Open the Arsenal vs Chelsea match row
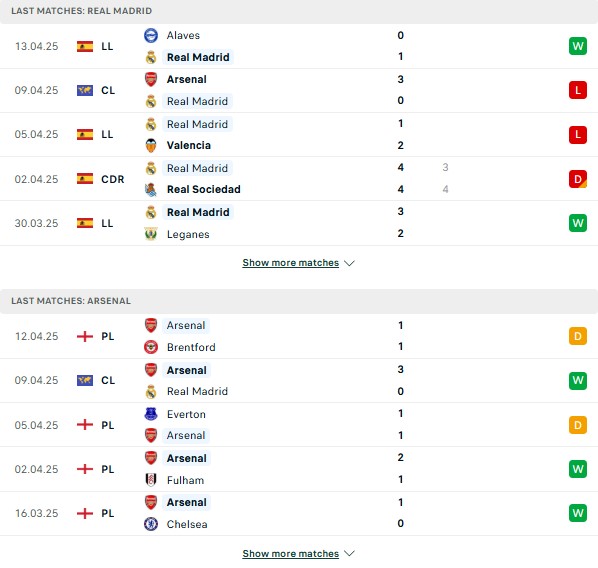 click(x=299, y=513)
